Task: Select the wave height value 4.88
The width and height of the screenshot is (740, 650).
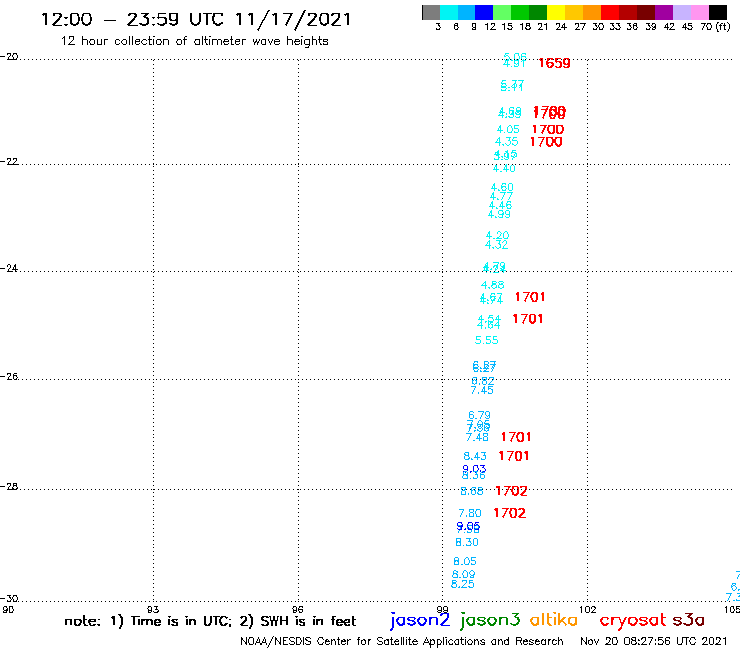Action: (x=492, y=285)
